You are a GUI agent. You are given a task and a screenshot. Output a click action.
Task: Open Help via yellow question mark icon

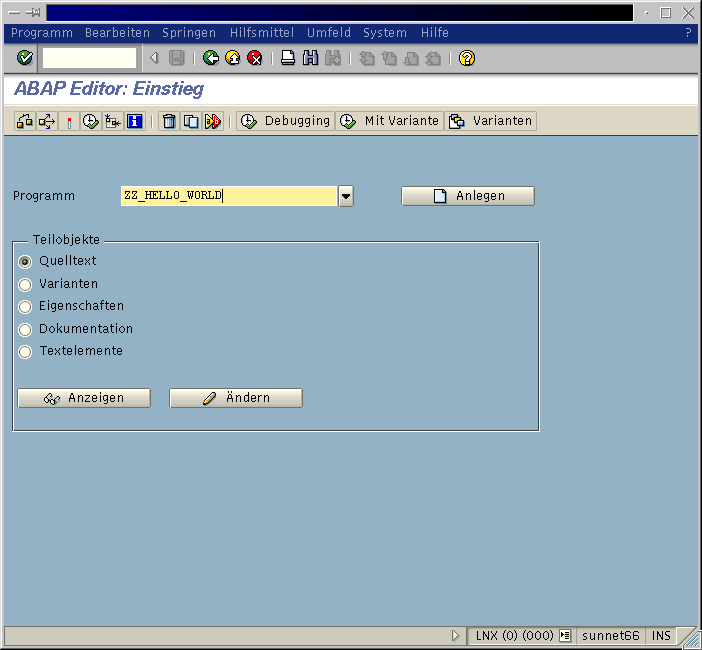[466, 58]
